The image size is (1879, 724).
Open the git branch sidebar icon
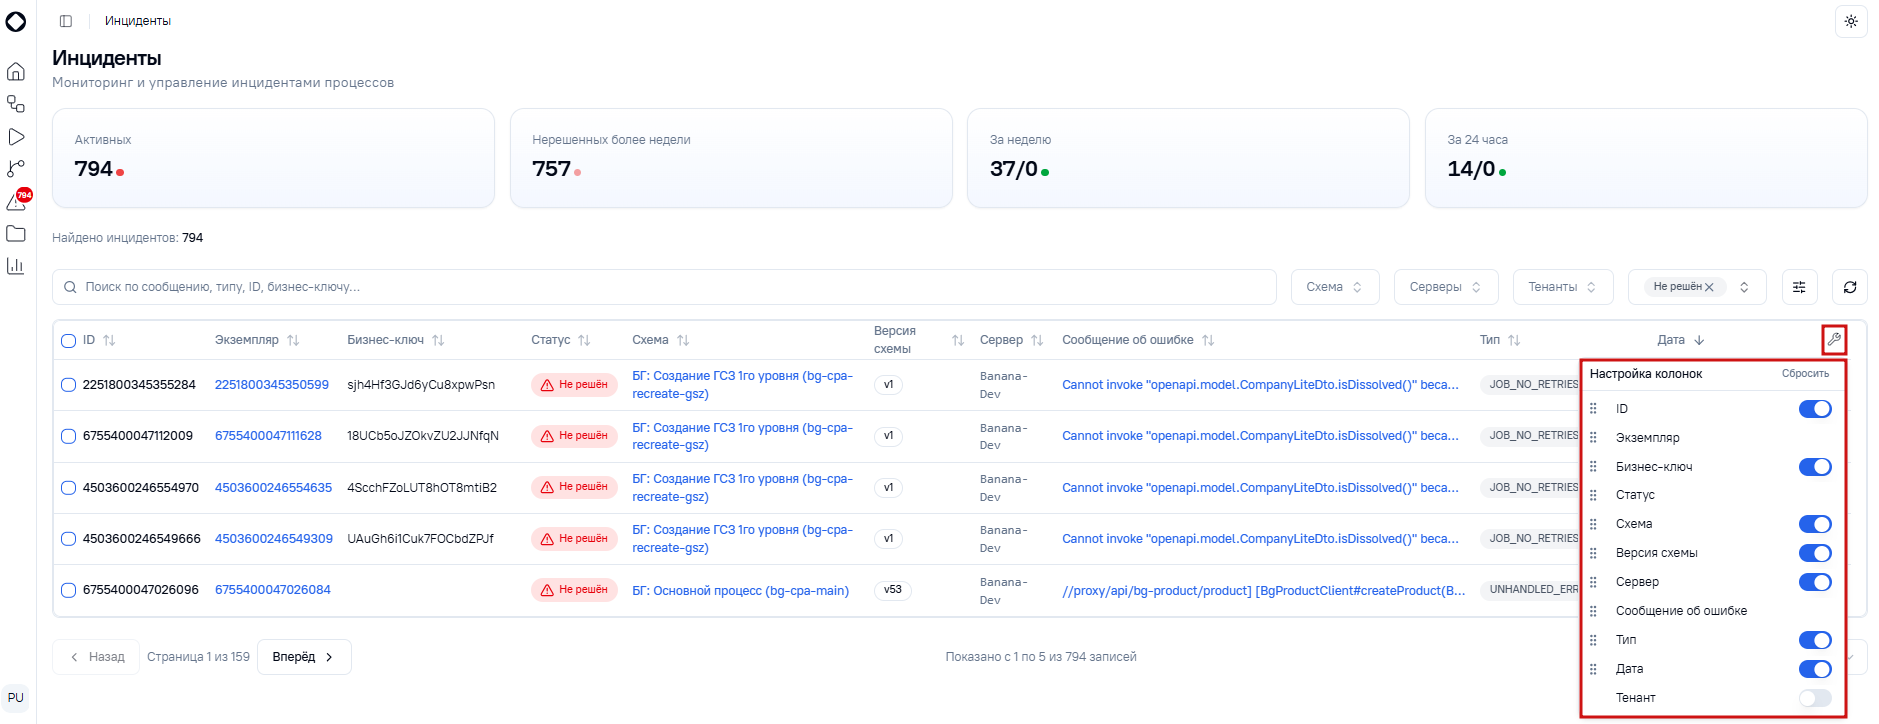click(16, 169)
